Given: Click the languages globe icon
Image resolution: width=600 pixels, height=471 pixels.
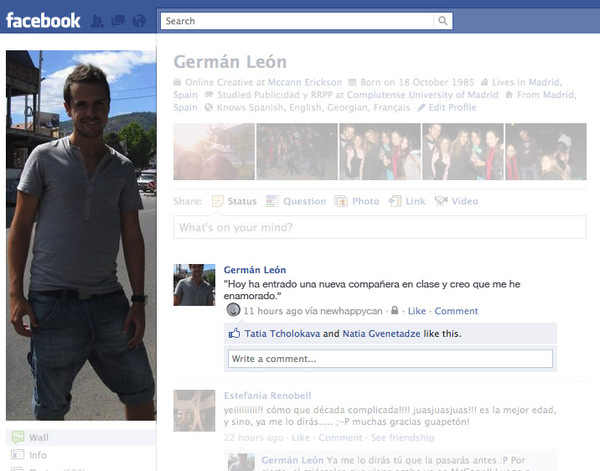Looking at the screenshot, I should pos(208,108).
